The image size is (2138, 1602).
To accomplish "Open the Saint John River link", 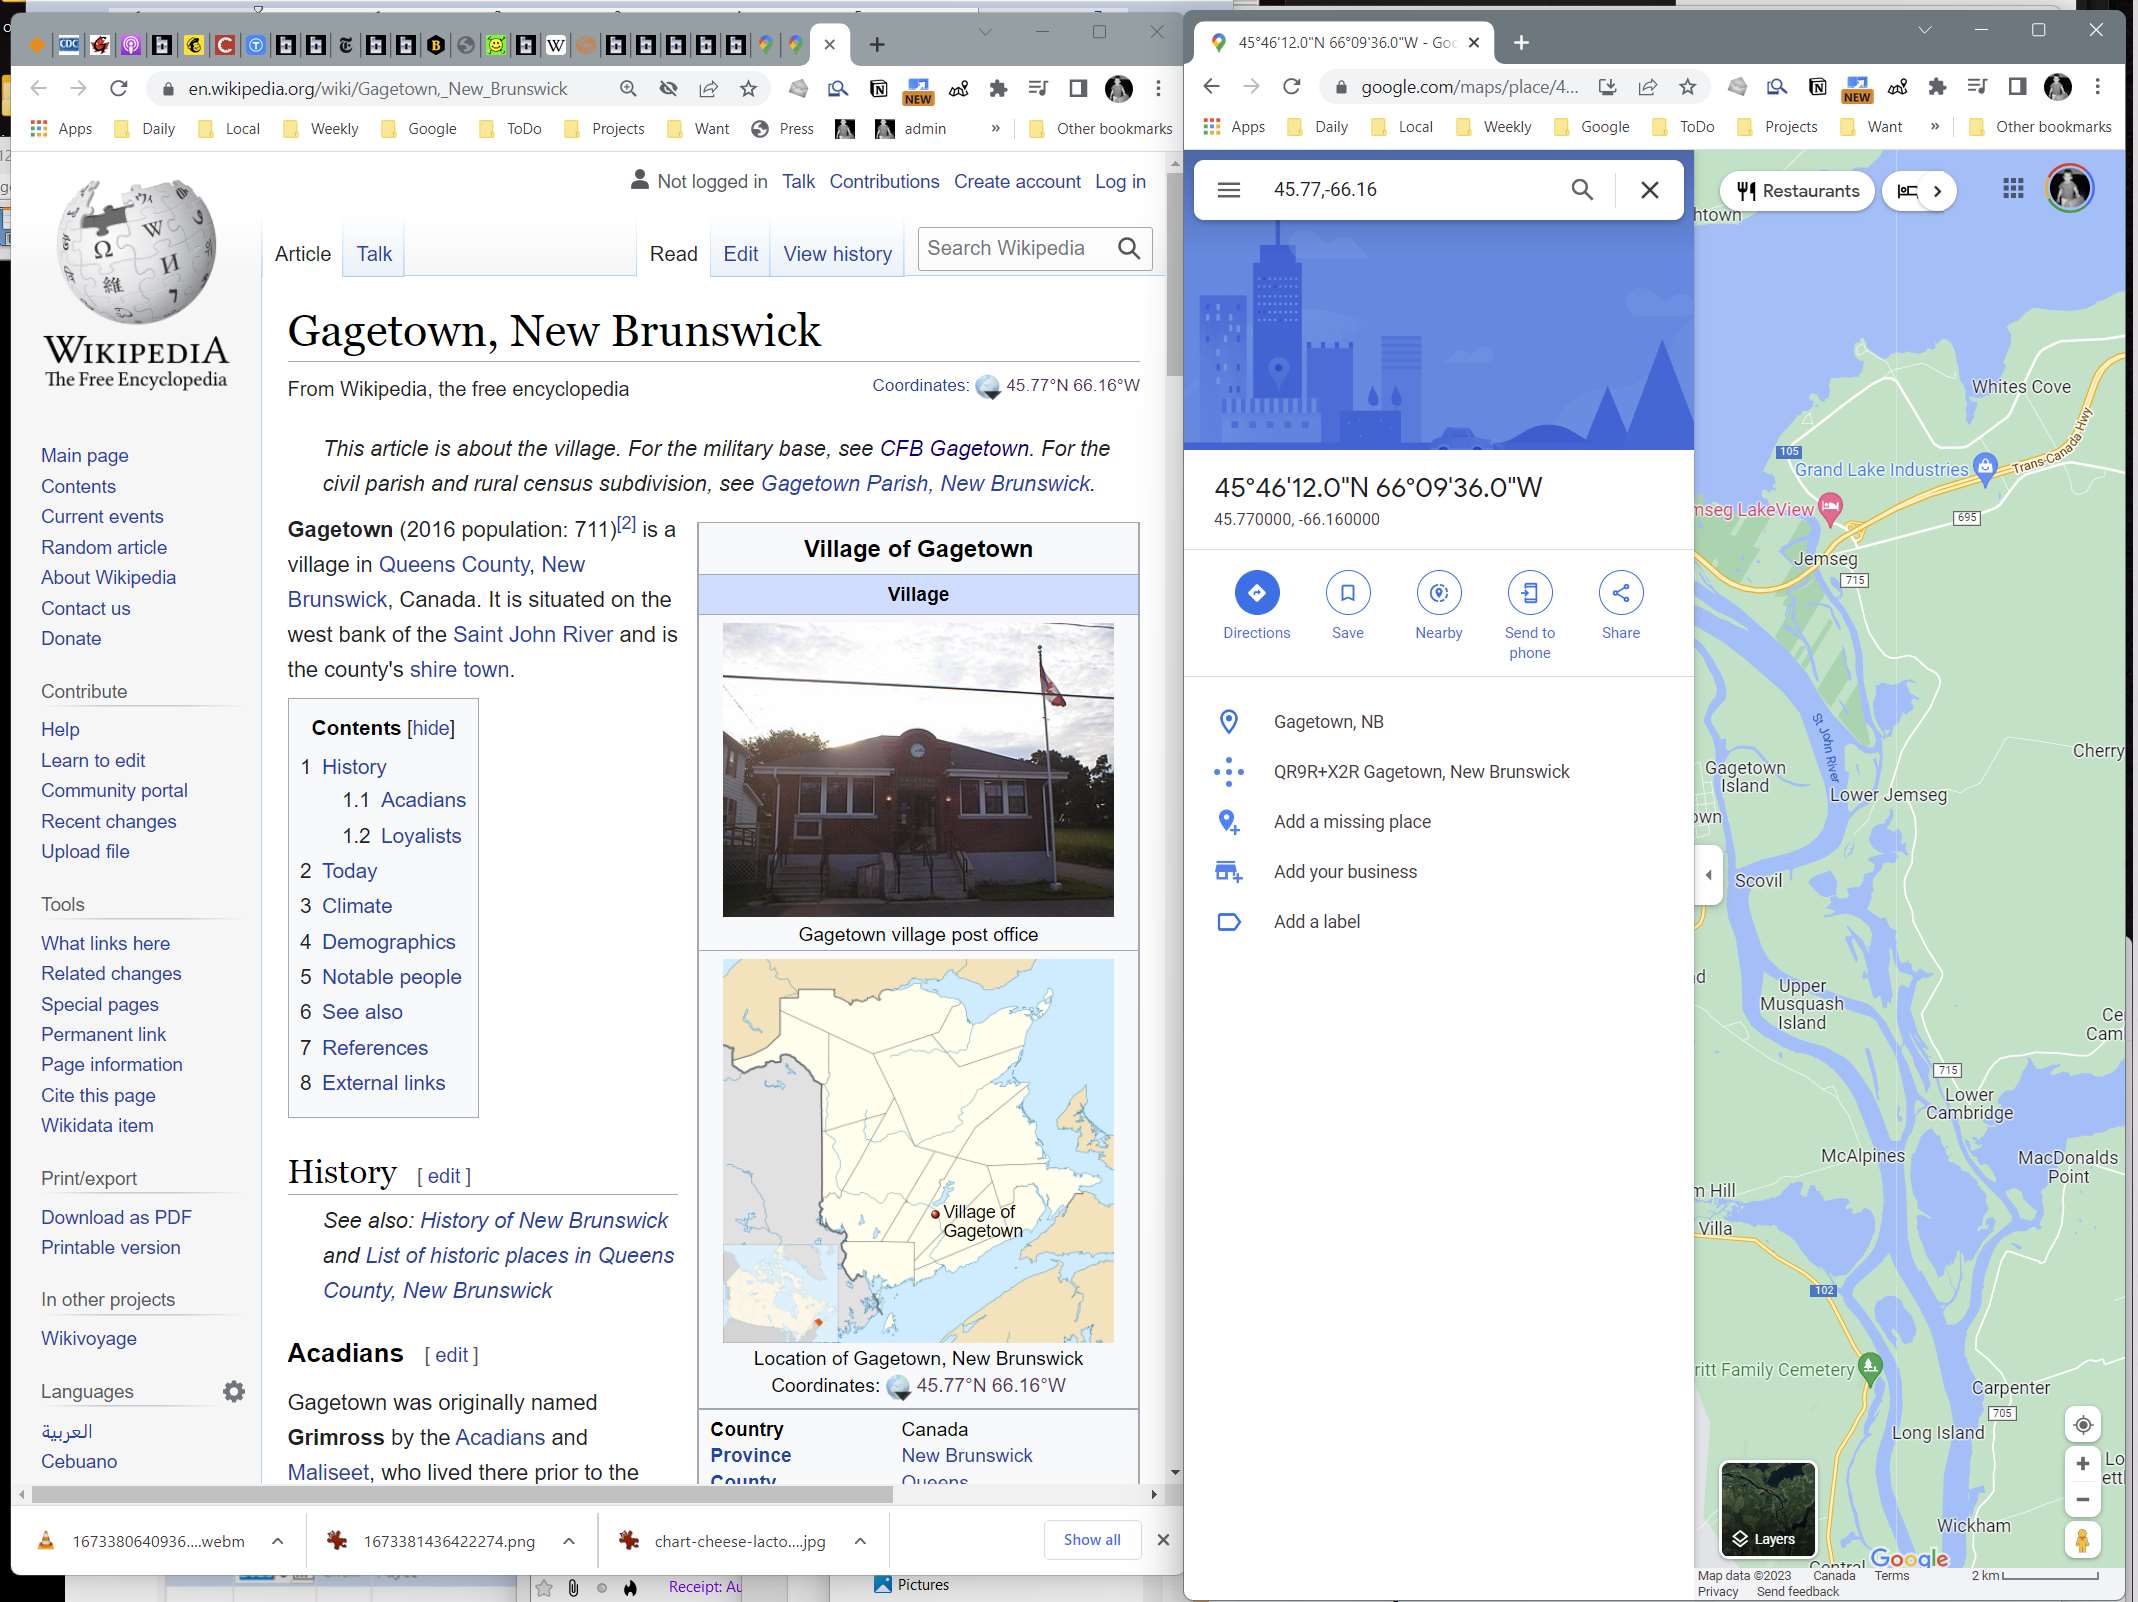I will coord(532,634).
